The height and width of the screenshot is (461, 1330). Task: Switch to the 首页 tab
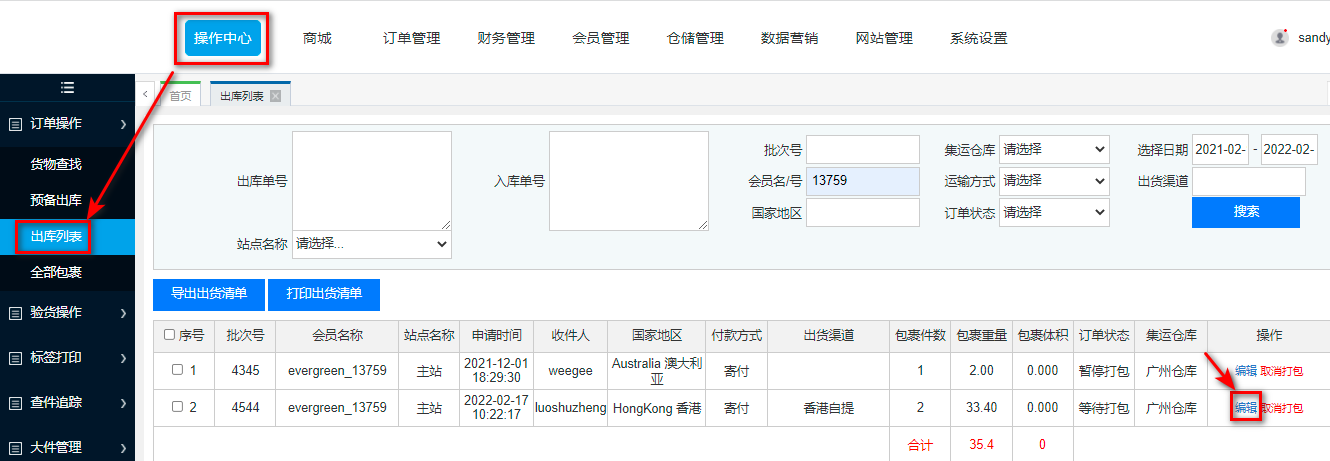pos(180,95)
